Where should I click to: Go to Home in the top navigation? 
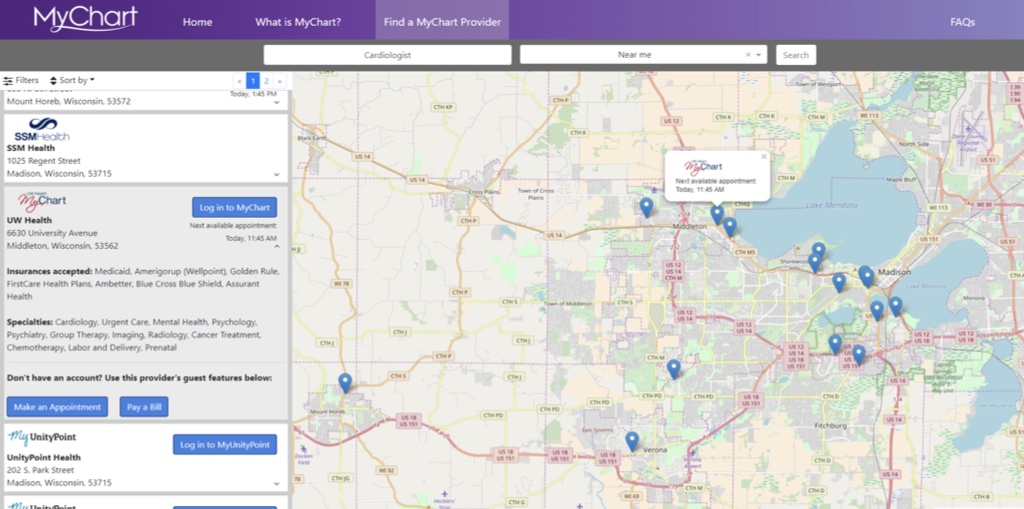tap(197, 22)
